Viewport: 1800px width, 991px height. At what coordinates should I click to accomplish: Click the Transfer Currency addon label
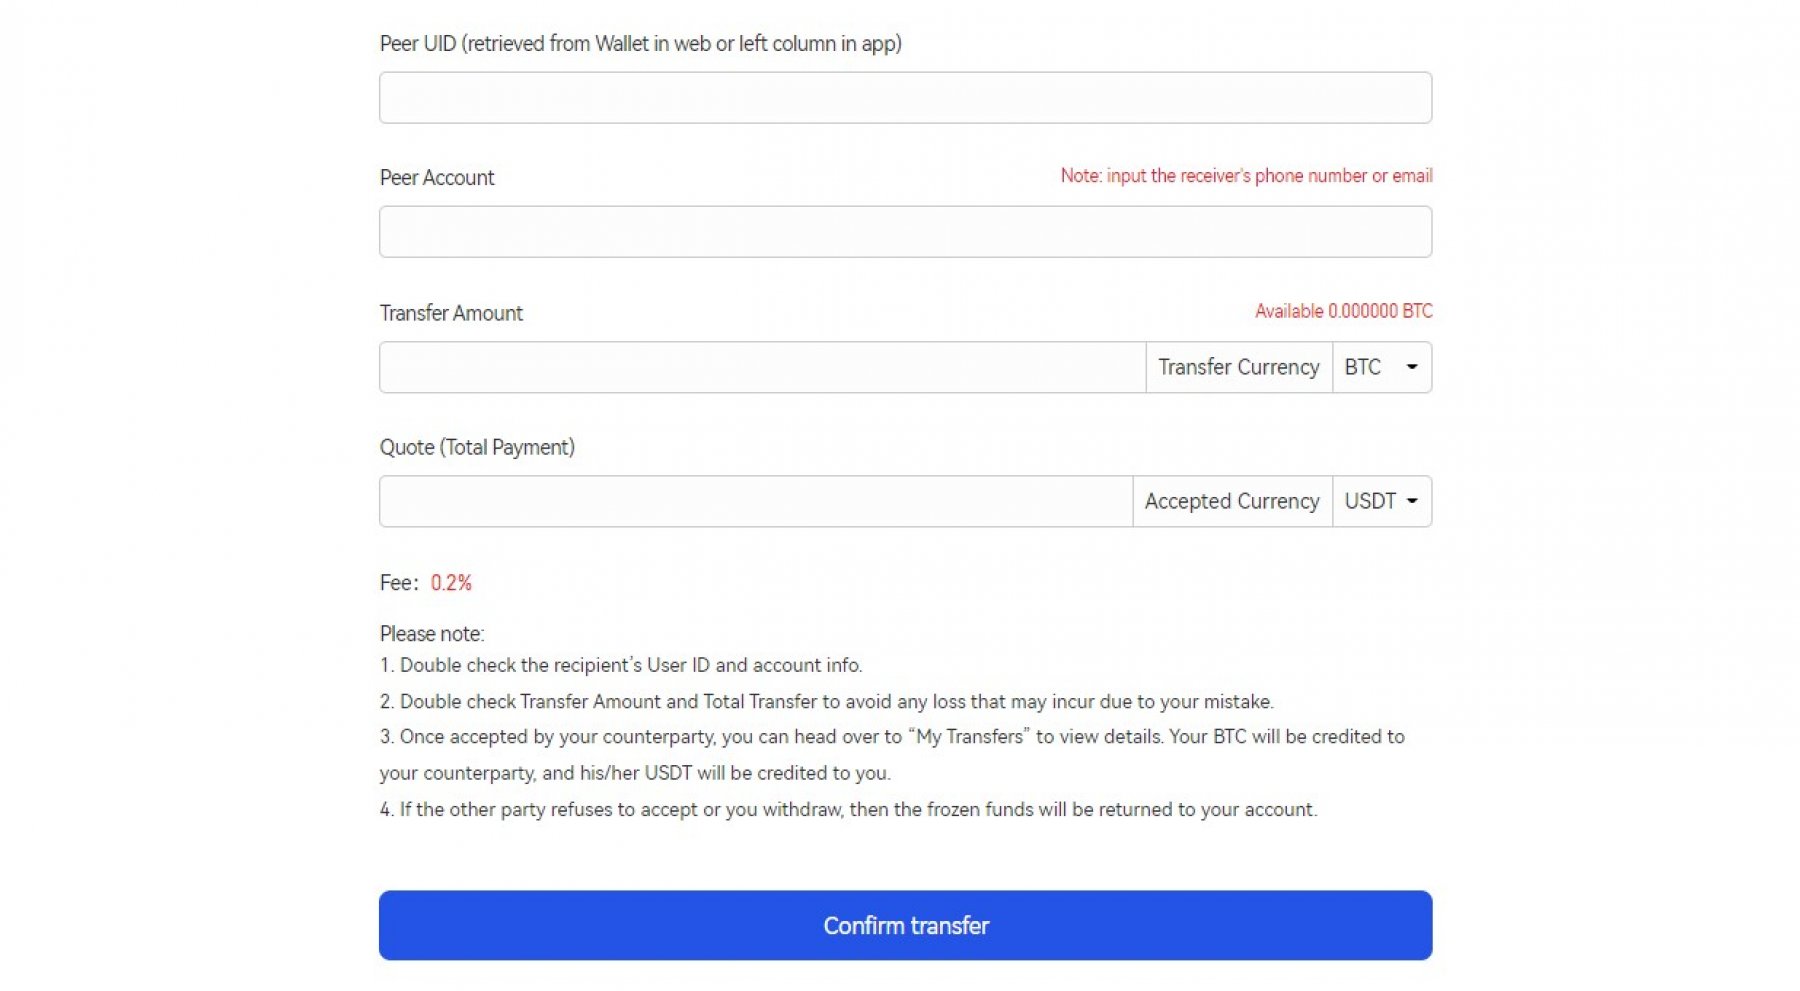1238,367
